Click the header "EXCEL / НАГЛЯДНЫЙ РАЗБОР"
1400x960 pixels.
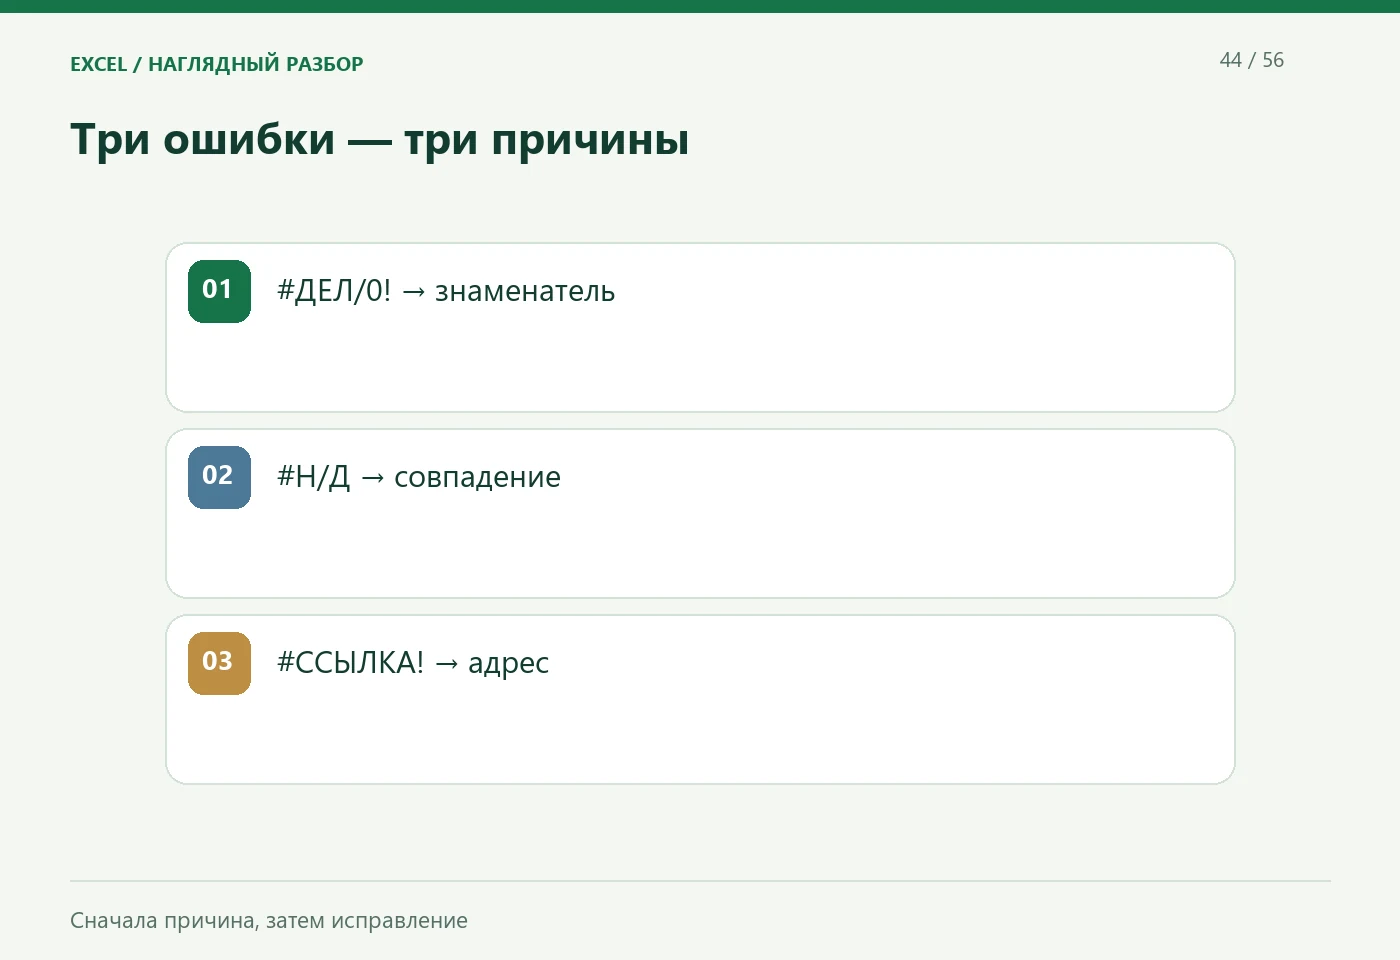point(217,64)
